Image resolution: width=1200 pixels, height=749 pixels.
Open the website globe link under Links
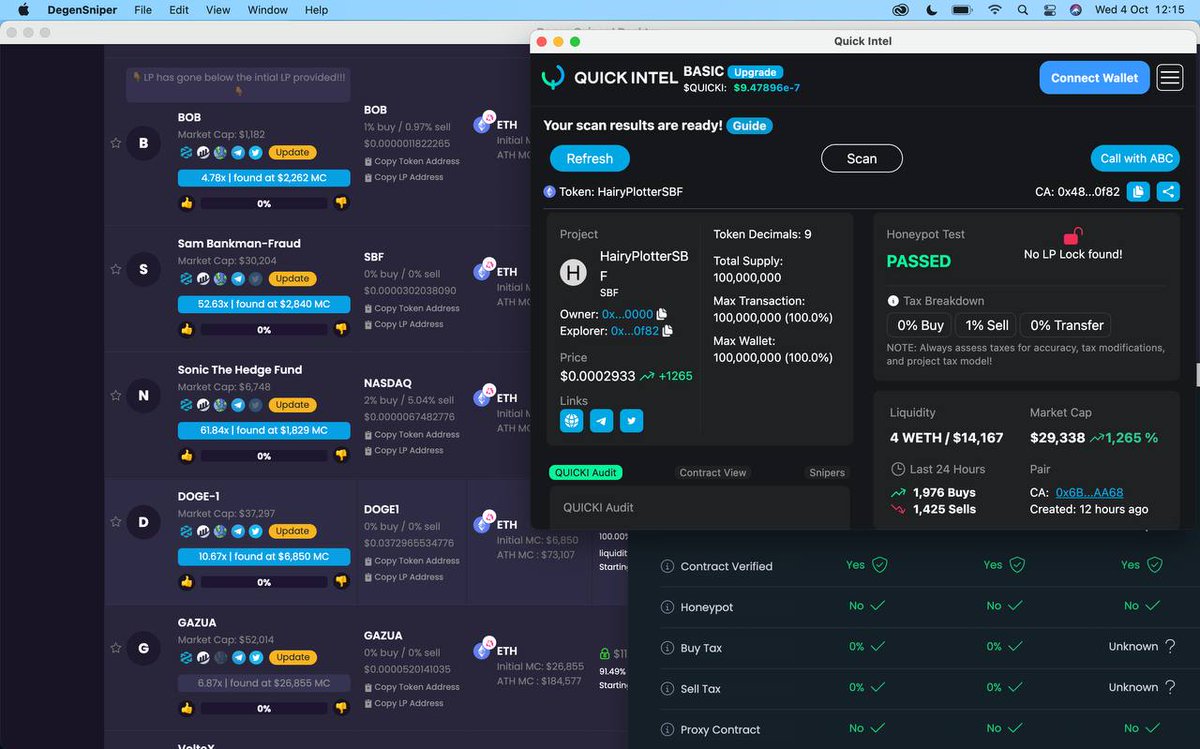pyautogui.click(x=572, y=421)
